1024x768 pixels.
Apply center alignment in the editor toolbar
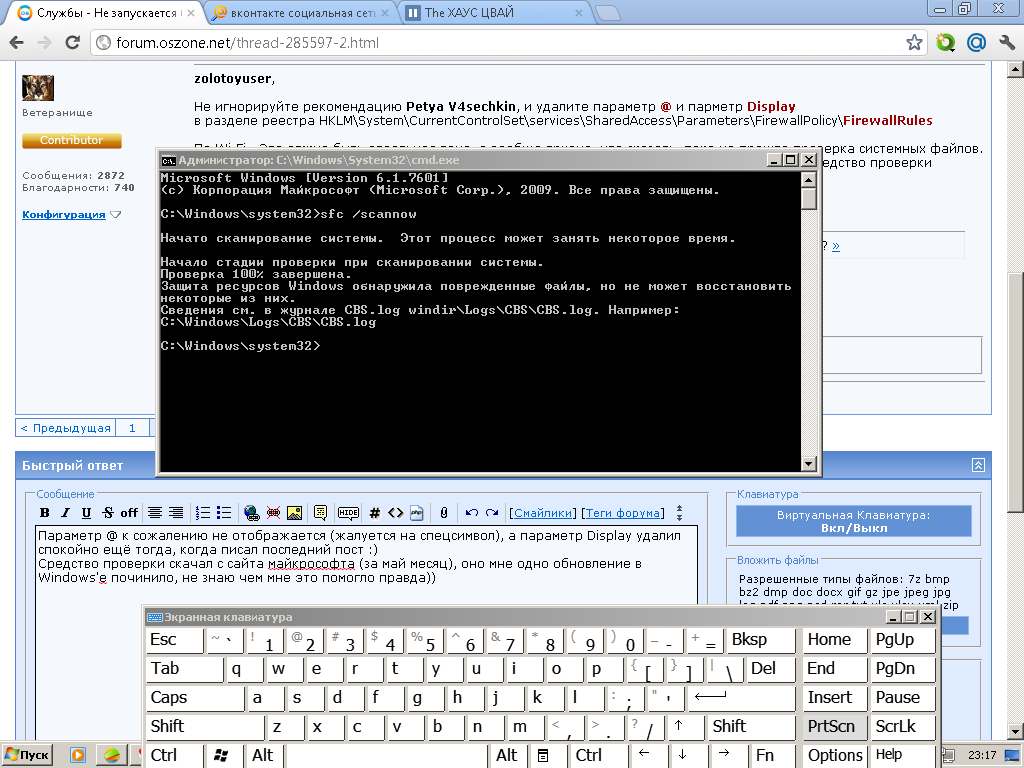tap(155, 513)
